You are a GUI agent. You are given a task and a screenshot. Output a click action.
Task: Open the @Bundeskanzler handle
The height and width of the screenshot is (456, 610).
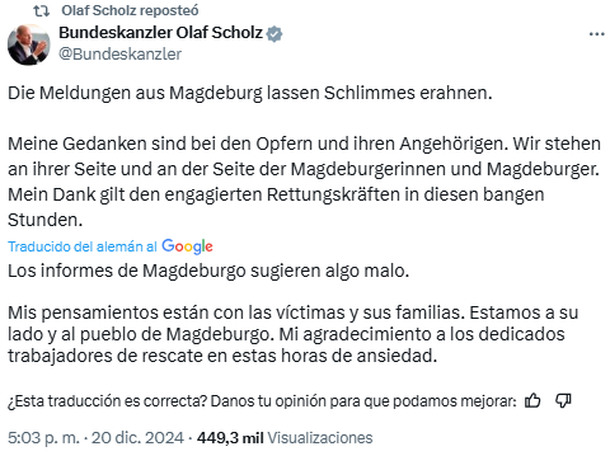tap(121, 54)
